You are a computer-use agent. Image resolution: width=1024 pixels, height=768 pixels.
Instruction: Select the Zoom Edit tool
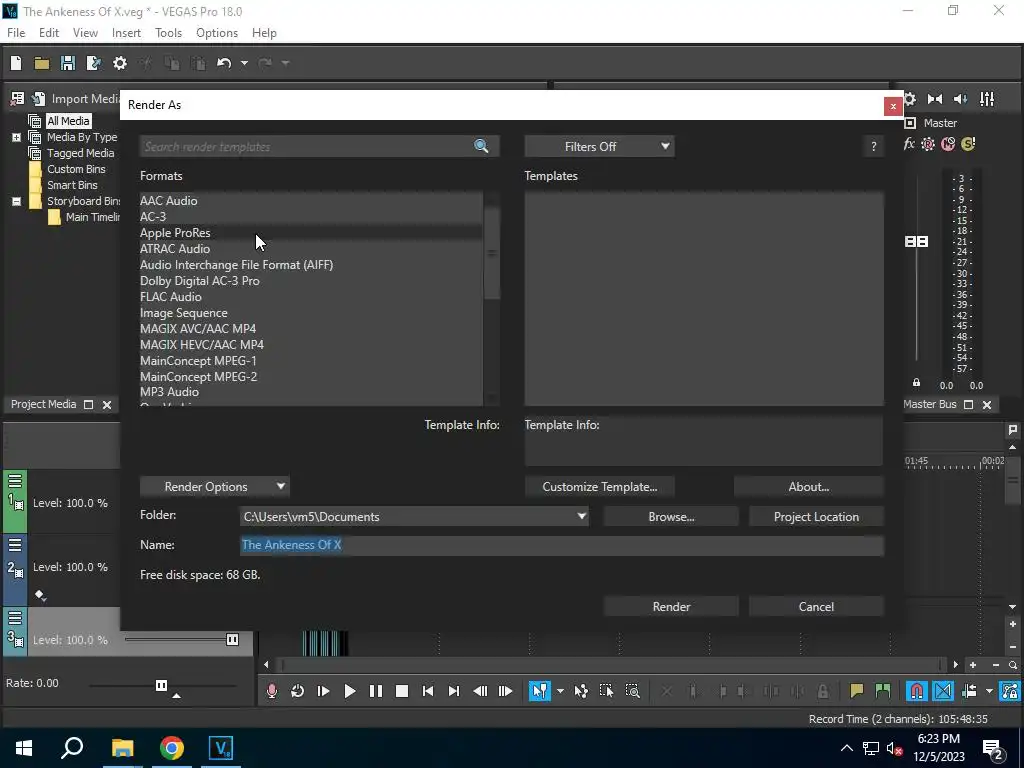[x=632, y=691]
